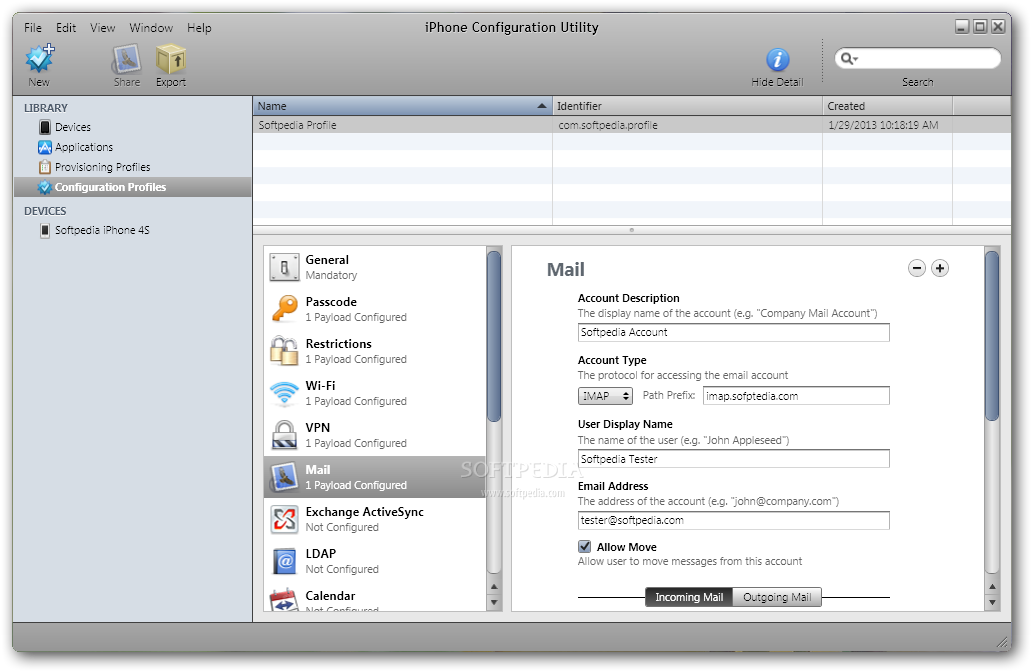Click the New profile toolbar icon
The image size is (1032, 672).
[39, 59]
